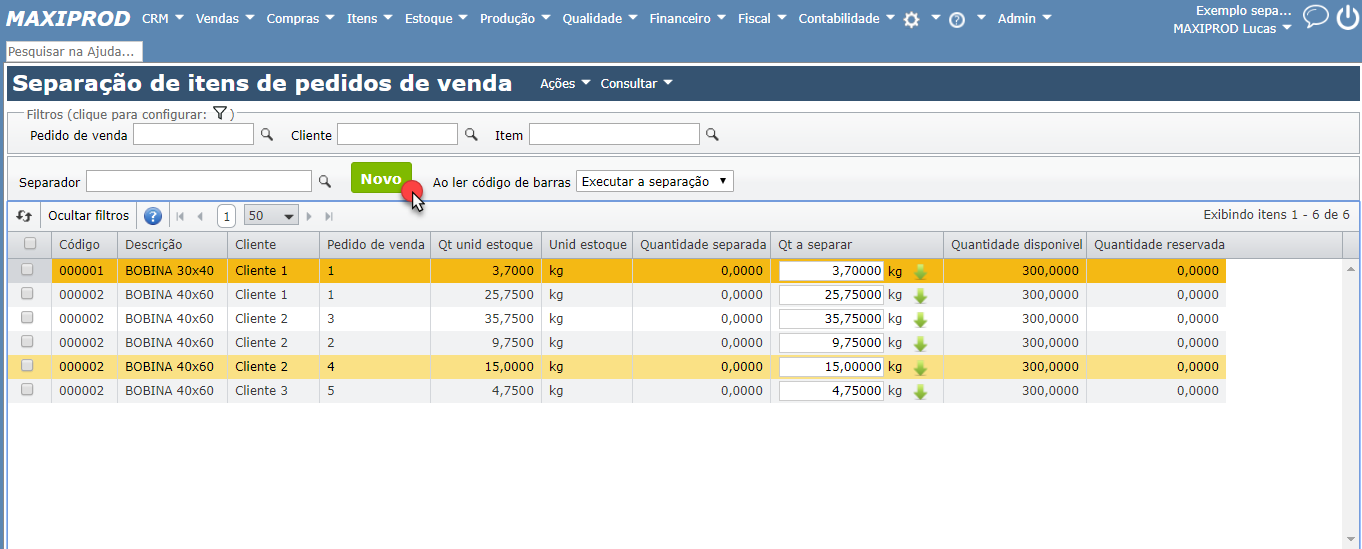Viewport: 1362px width, 549px height.
Task: Click green arrow for Pedido 1 BOBINA 30x40
Action: (x=921, y=271)
